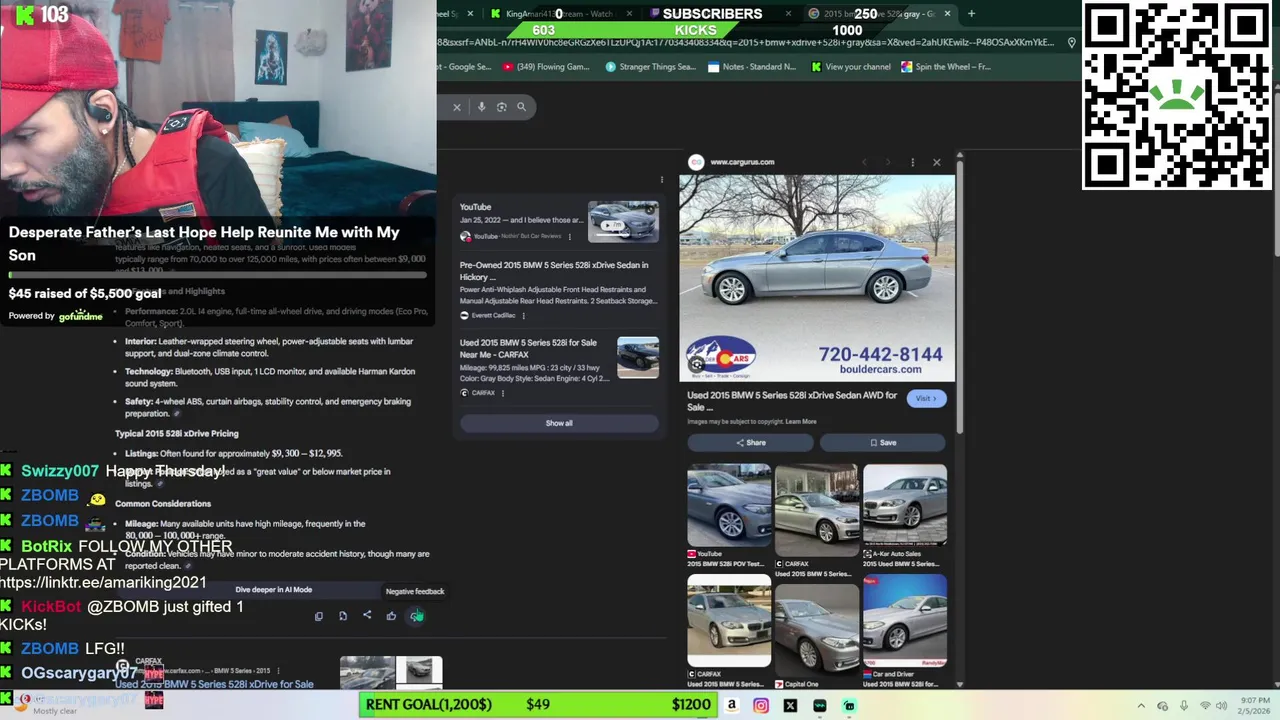Click the magnifier search icon
The image size is (1280, 720).
point(521,107)
